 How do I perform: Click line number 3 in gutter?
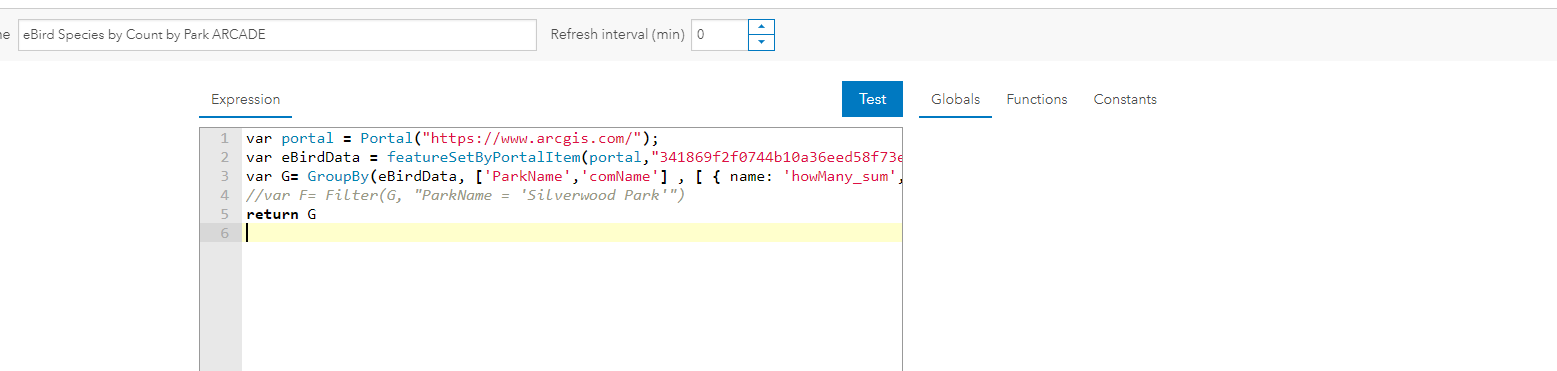tap(224, 176)
